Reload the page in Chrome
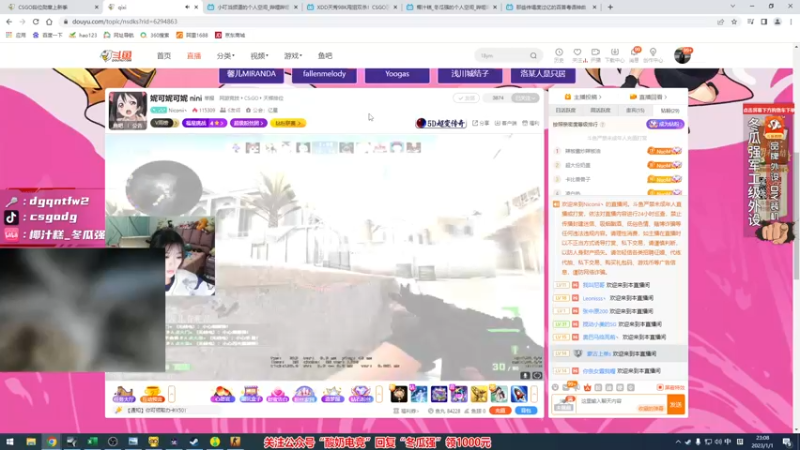The height and width of the screenshot is (450, 800). 36,21
